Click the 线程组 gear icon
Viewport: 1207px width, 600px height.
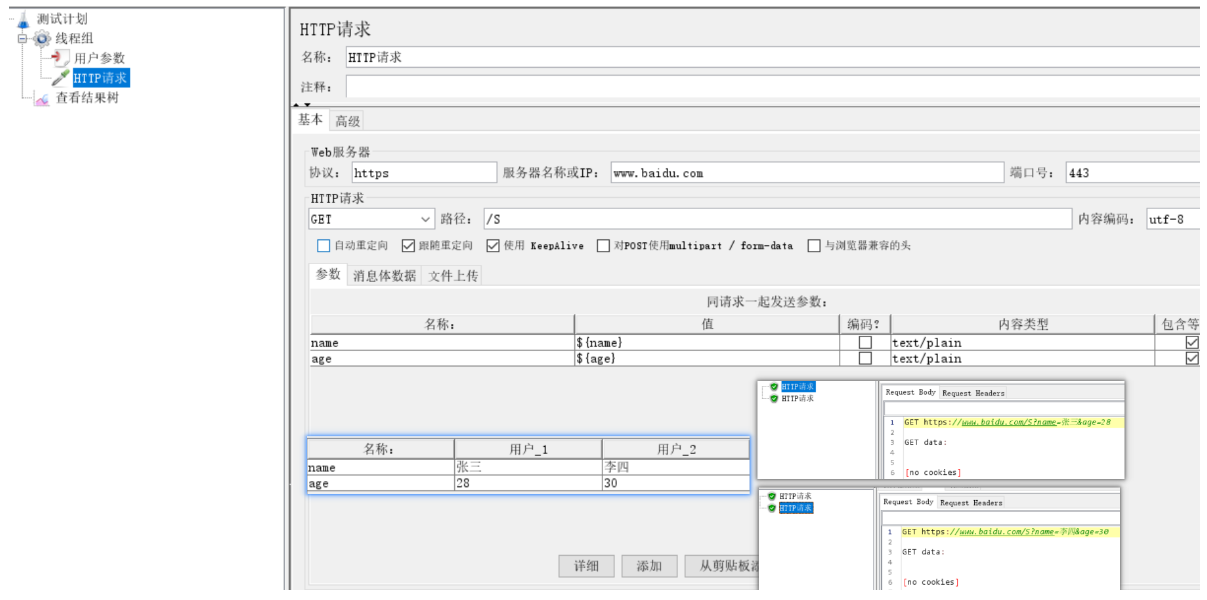42,39
